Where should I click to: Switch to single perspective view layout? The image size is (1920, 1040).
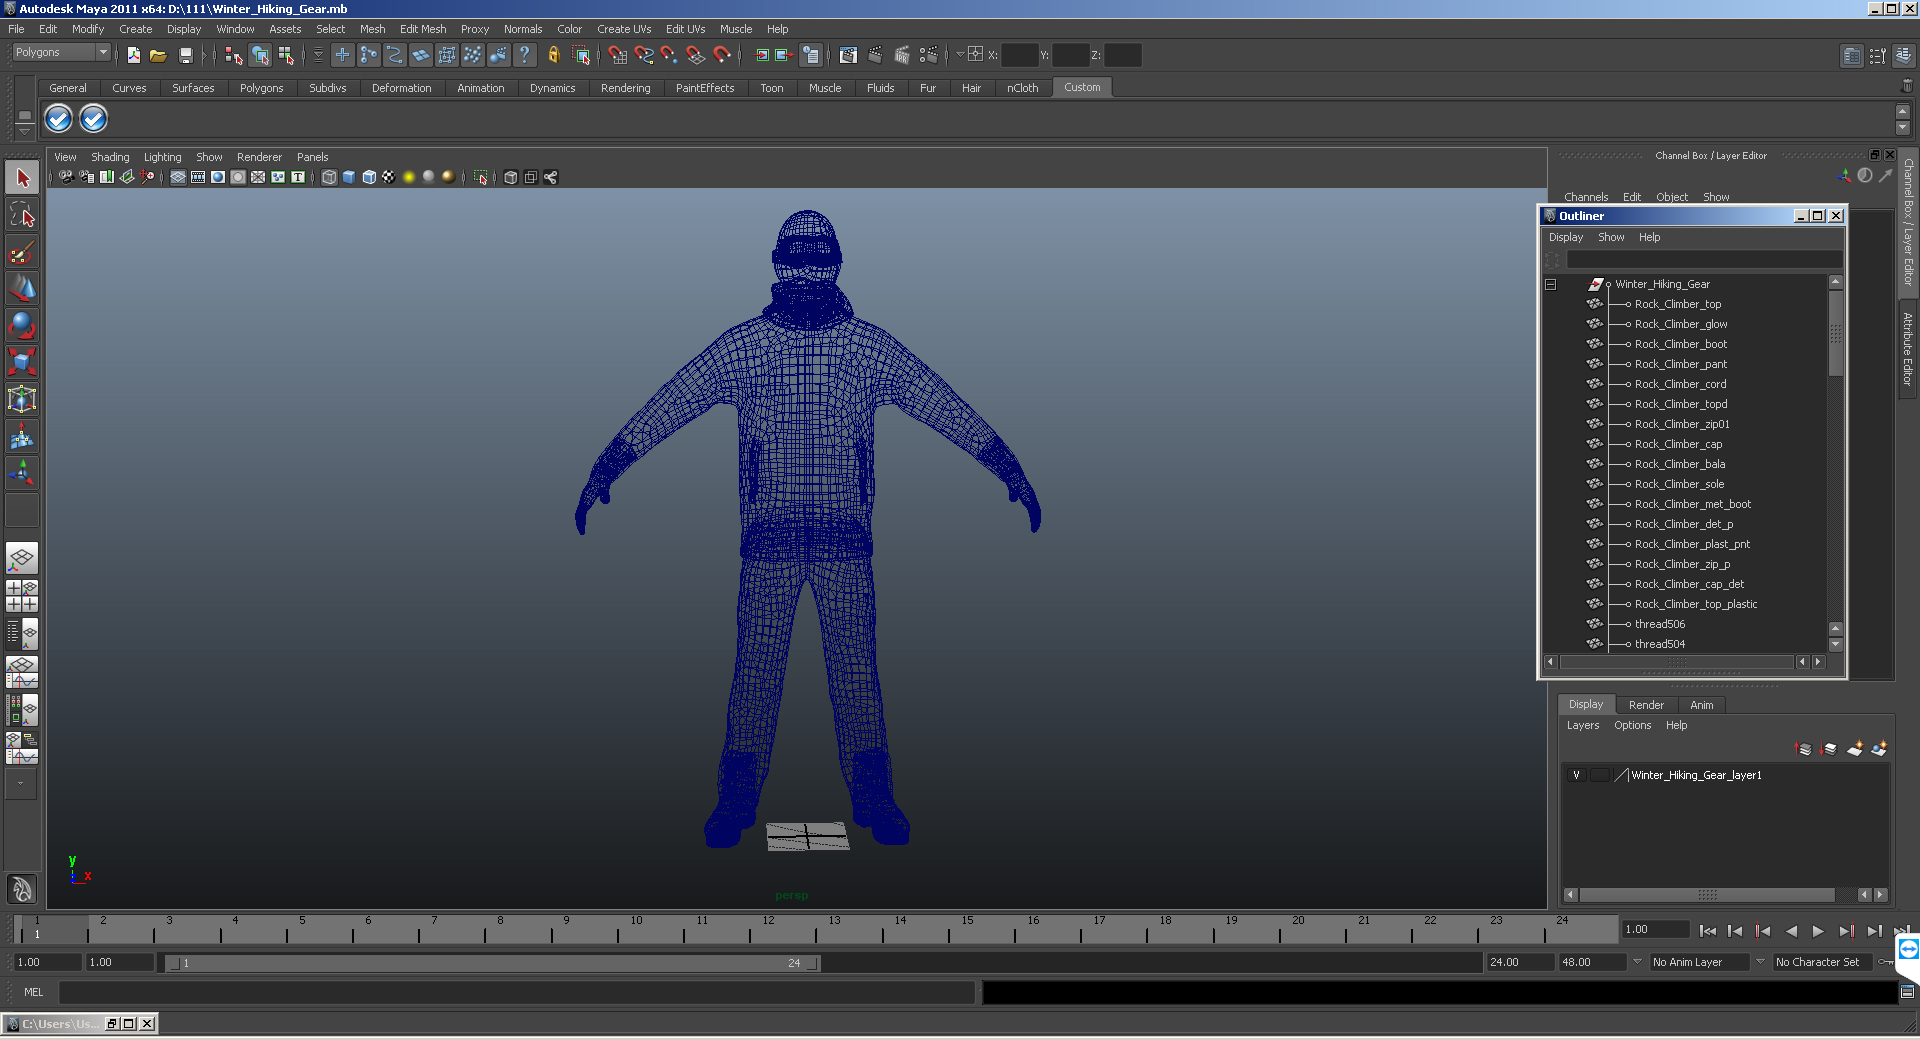pyautogui.click(x=22, y=558)
